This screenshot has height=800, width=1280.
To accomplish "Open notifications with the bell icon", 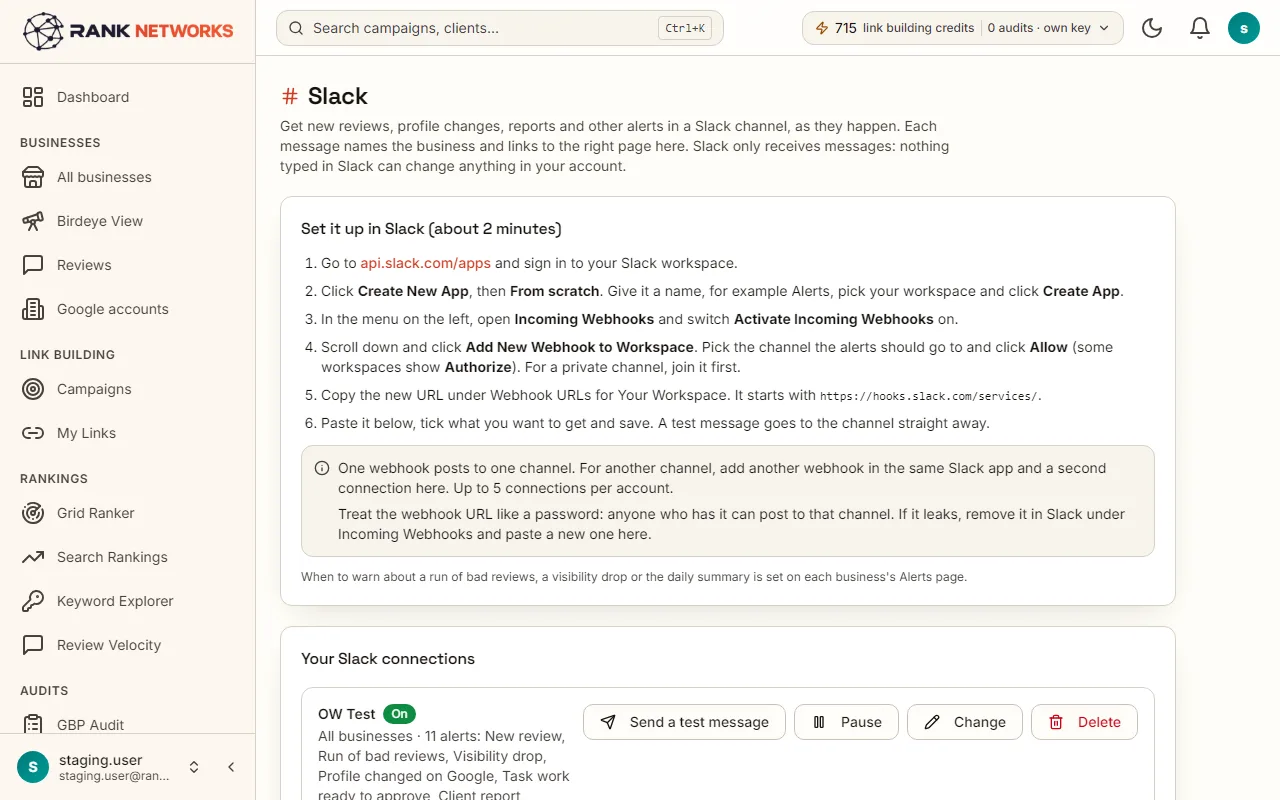I will [x=1200, y=28].
